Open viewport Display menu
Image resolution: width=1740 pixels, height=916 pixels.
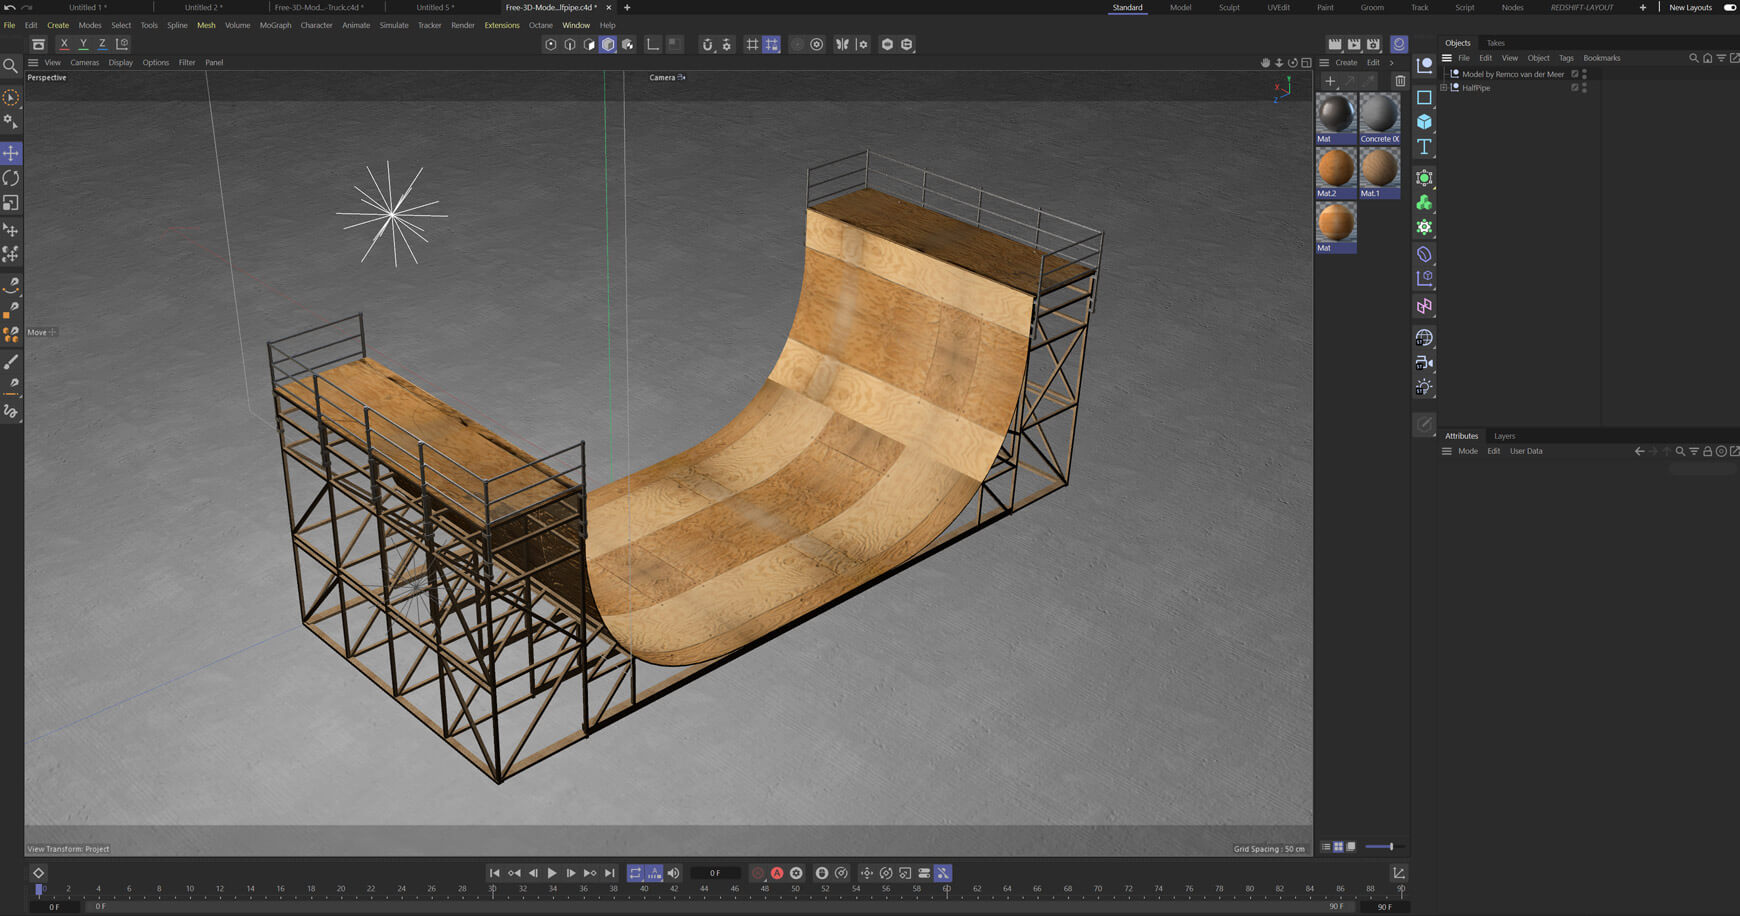click(x=120, y=62)
